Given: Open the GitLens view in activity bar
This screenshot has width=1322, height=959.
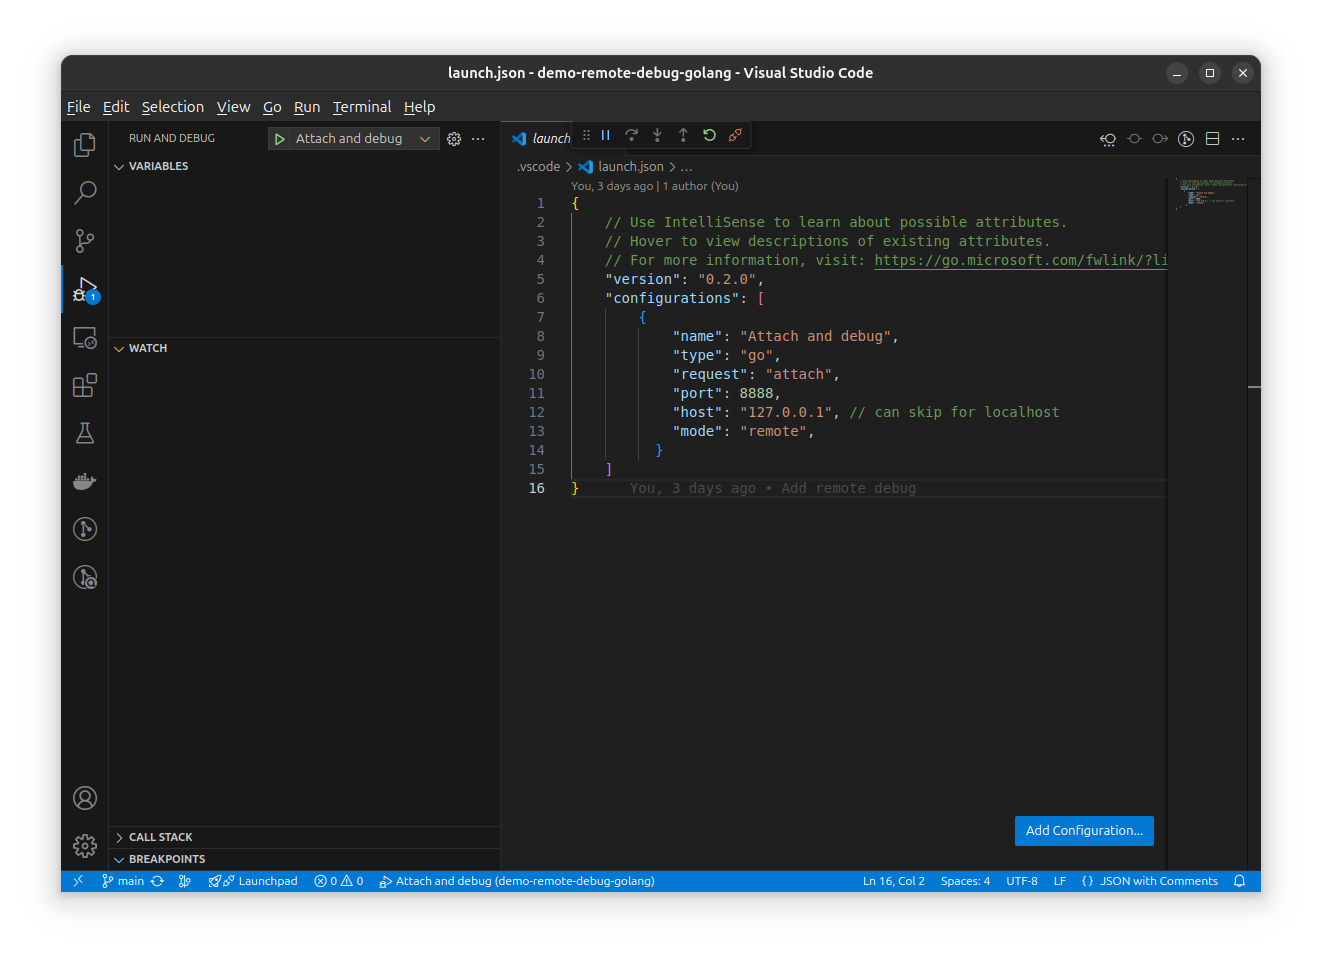Looking at the screenshot, I should pyautogui.click(x=85, y=529).
